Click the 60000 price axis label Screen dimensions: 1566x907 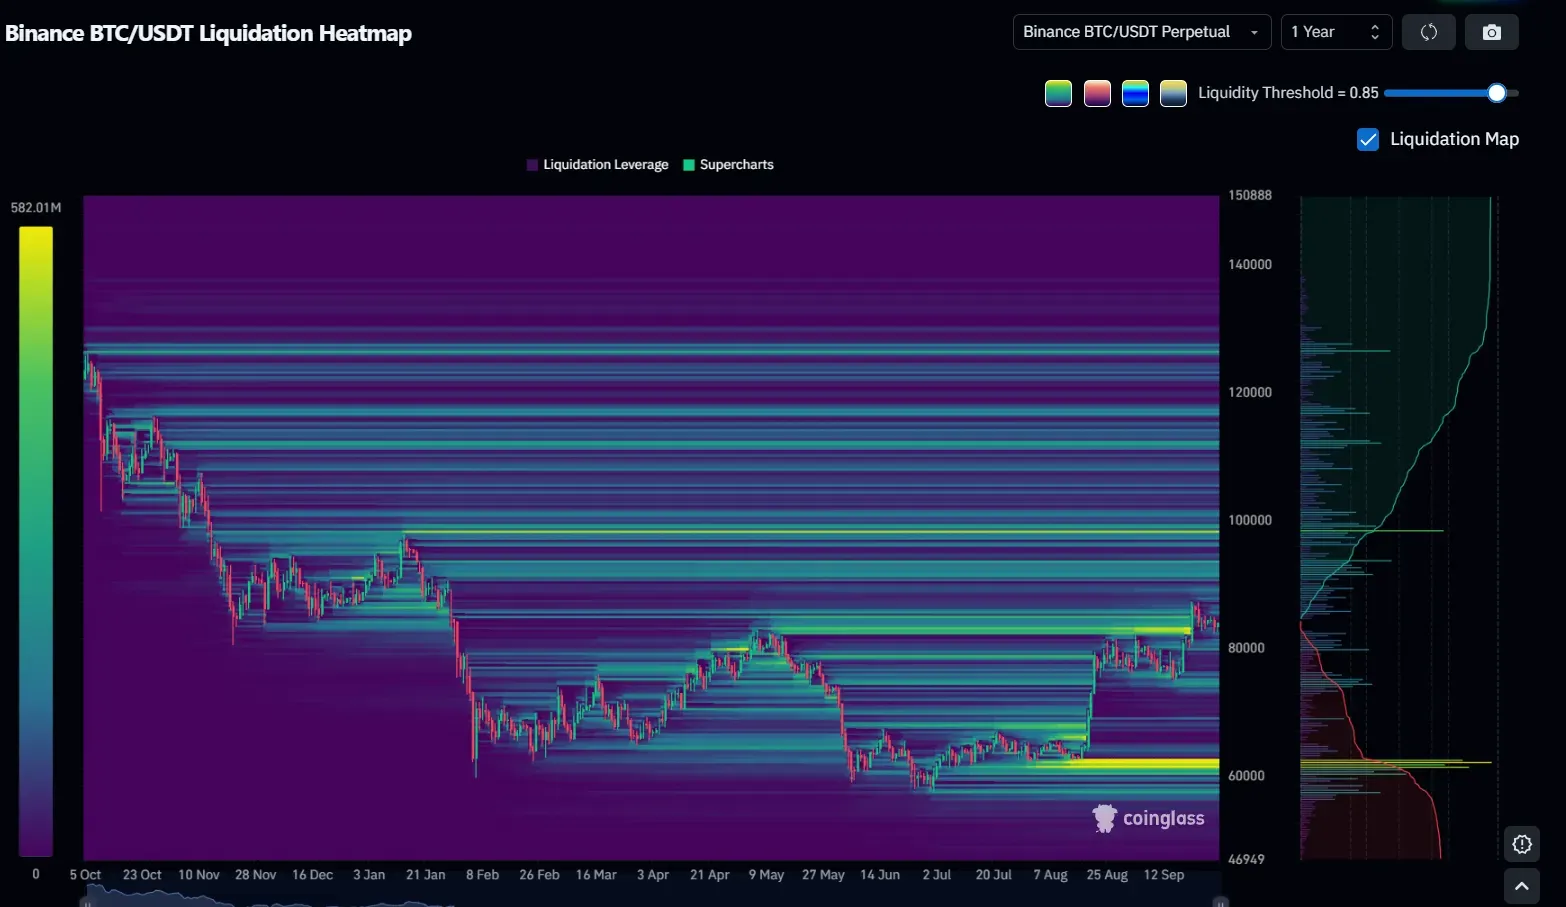coord(1246,776)
